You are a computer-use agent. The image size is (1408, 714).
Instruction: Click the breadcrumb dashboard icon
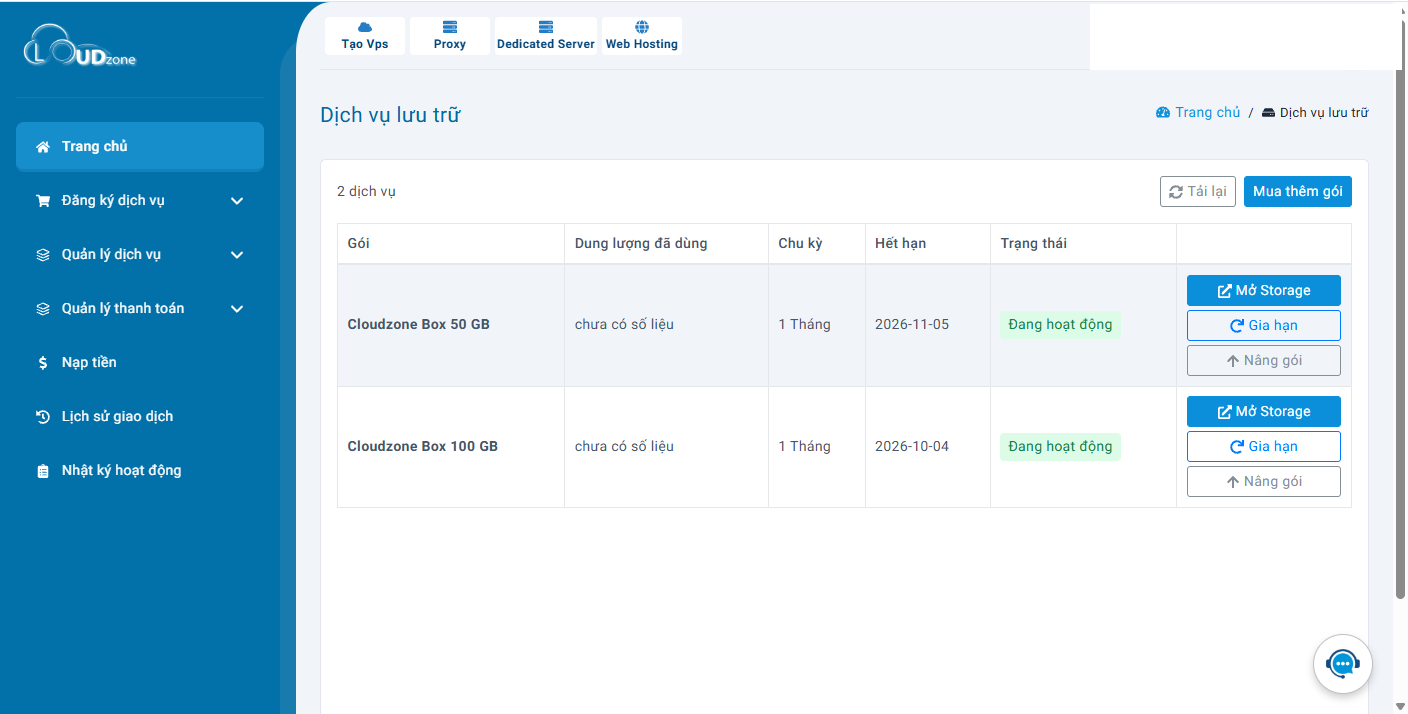(x=1163, y=113)
